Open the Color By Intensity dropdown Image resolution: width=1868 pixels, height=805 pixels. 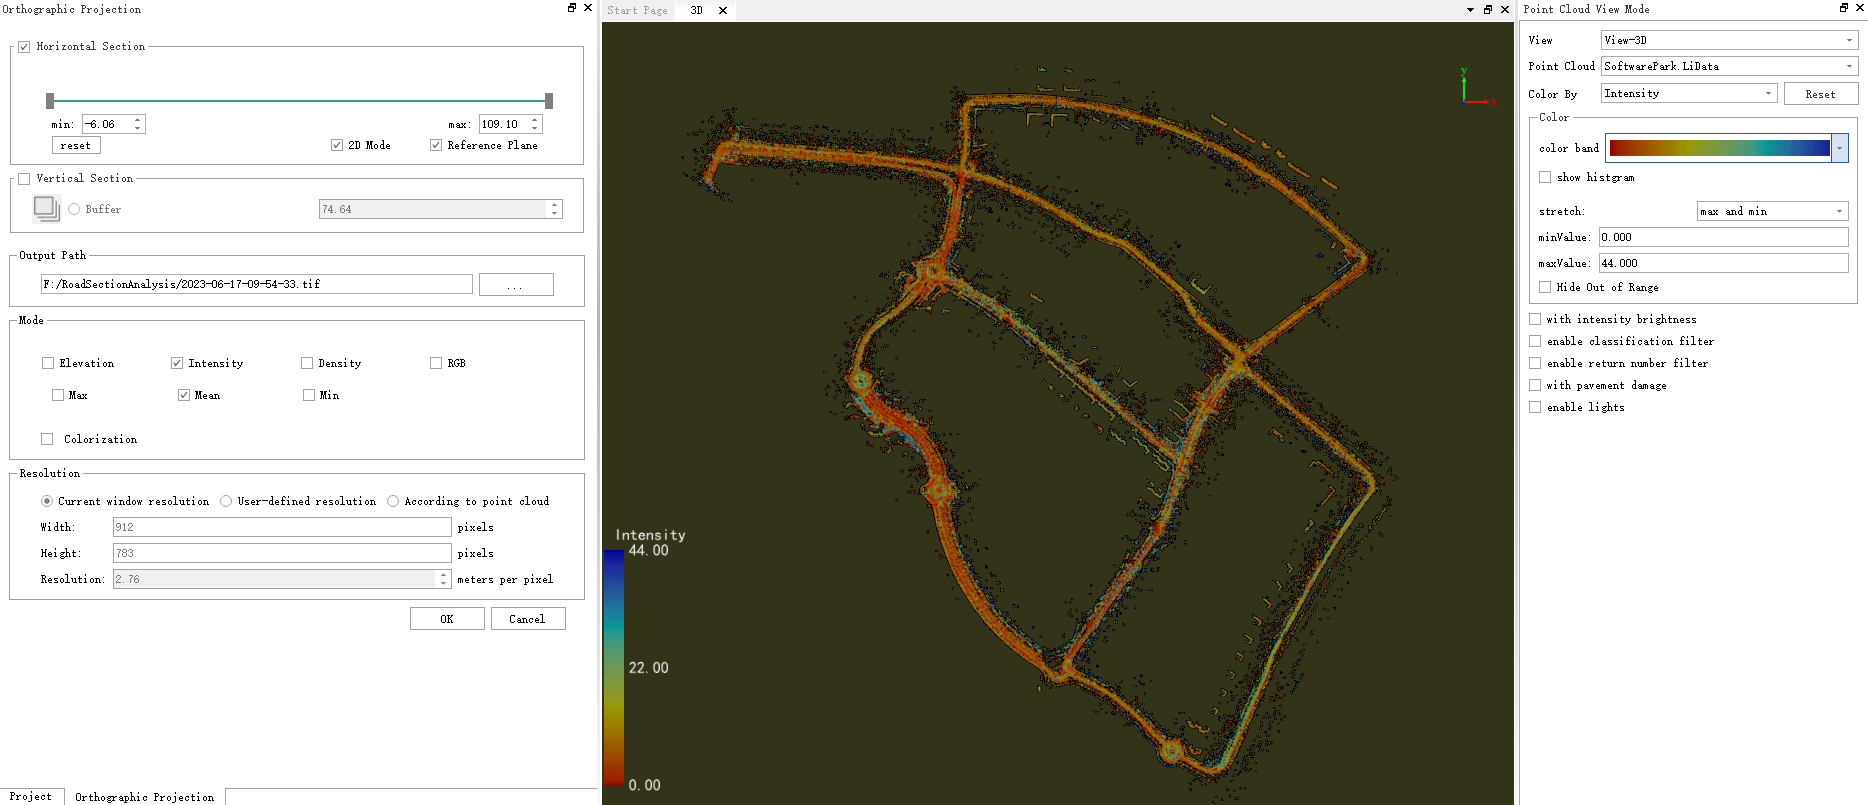coord(1689,93)
